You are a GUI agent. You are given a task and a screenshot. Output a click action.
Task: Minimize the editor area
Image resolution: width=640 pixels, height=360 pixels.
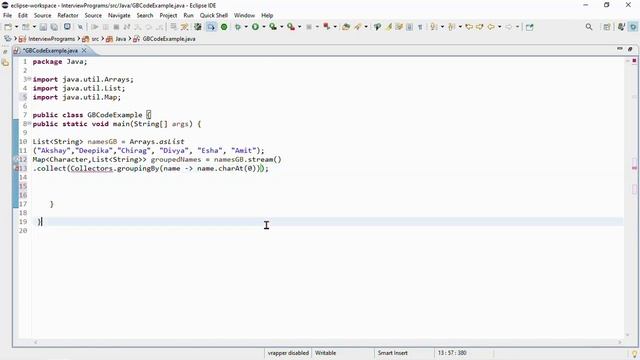point(620,49)
